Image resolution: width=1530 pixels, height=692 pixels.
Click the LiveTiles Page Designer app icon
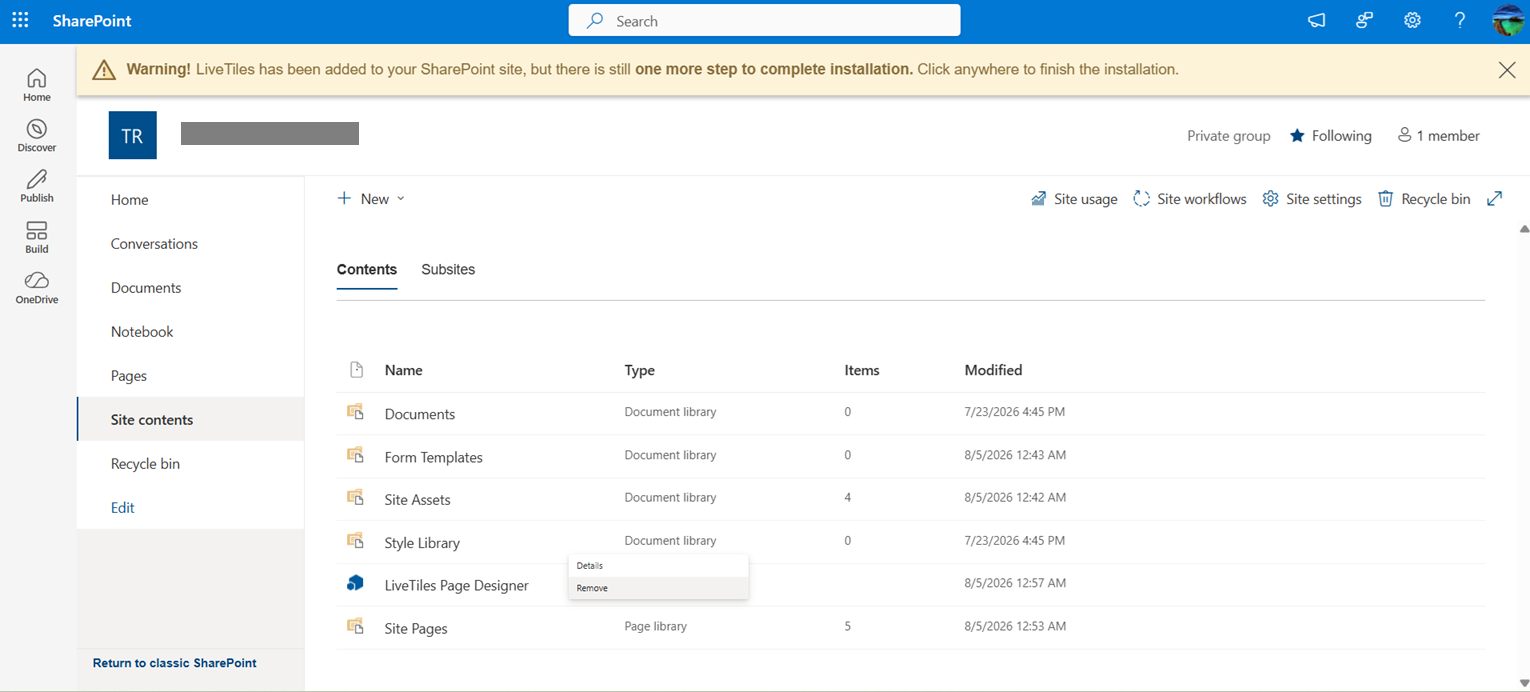(x=355, y=583)
